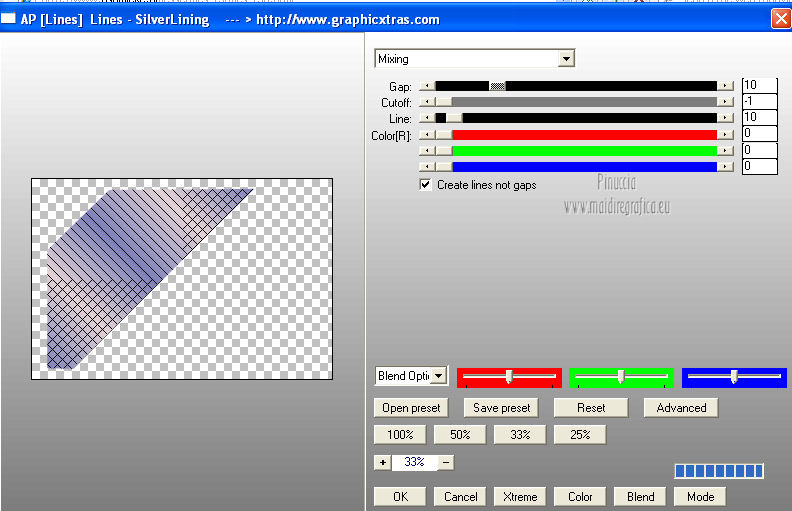Viewport: 792px width, 511px height.
Task: Close the AP Lines SilverLining window
Action: [781, 19]
